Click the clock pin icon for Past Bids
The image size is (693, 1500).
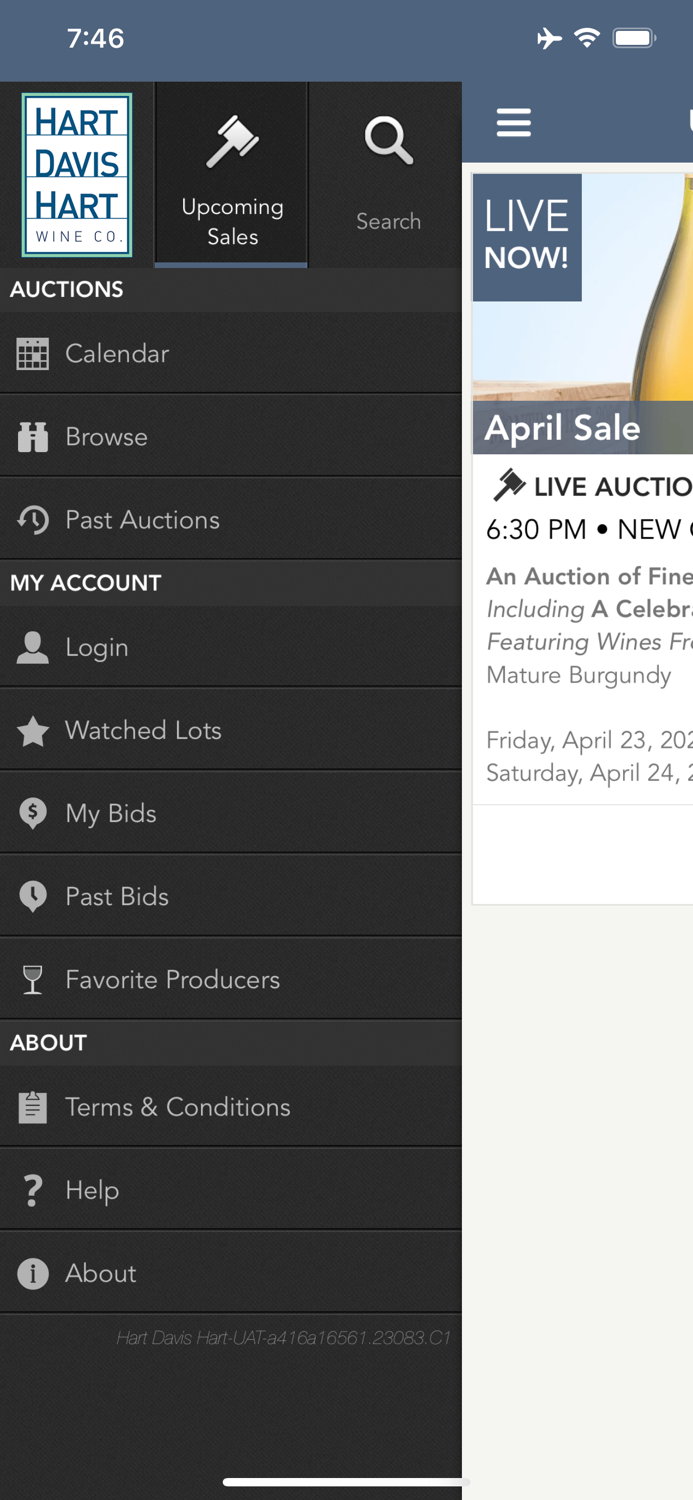(x=33, y=896)
